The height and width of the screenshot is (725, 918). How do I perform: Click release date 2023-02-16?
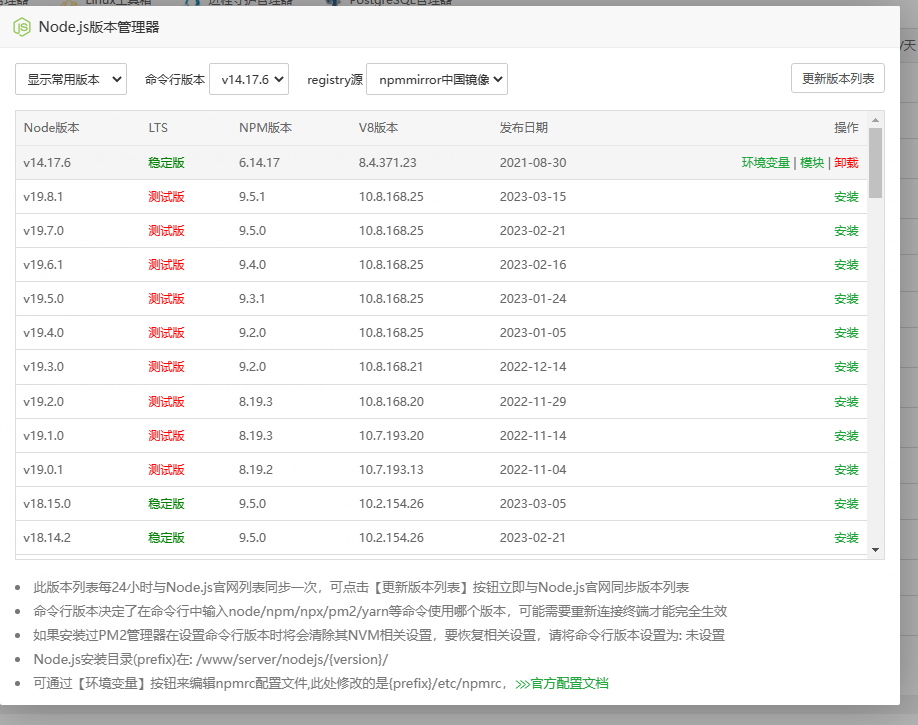tap(533, 265)
